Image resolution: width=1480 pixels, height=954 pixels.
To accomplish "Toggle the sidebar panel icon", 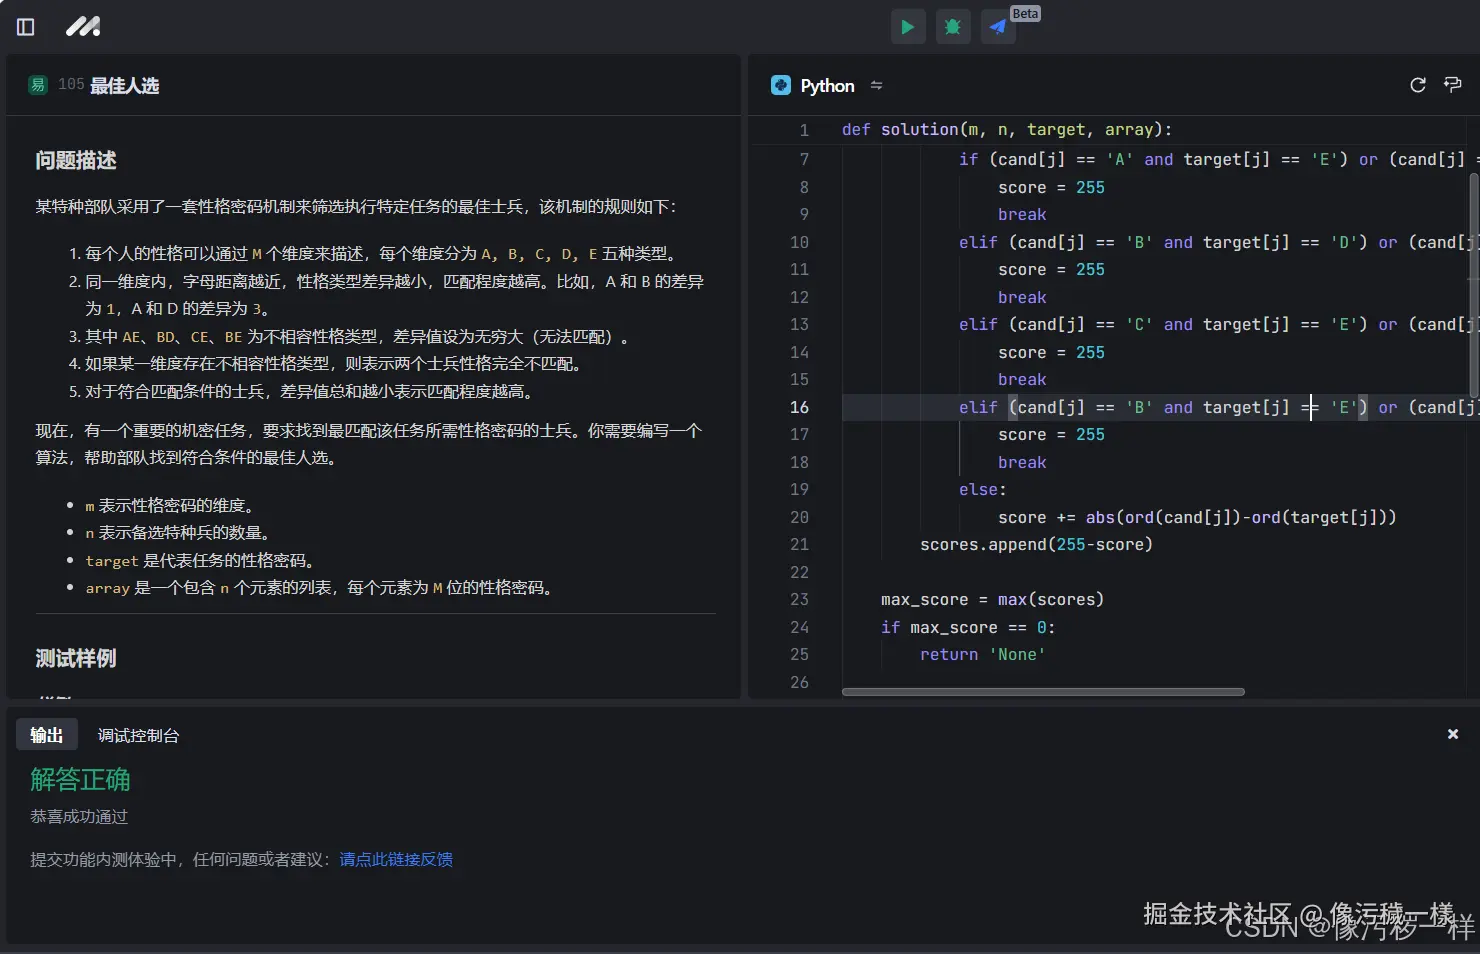I will coord(26,27).
